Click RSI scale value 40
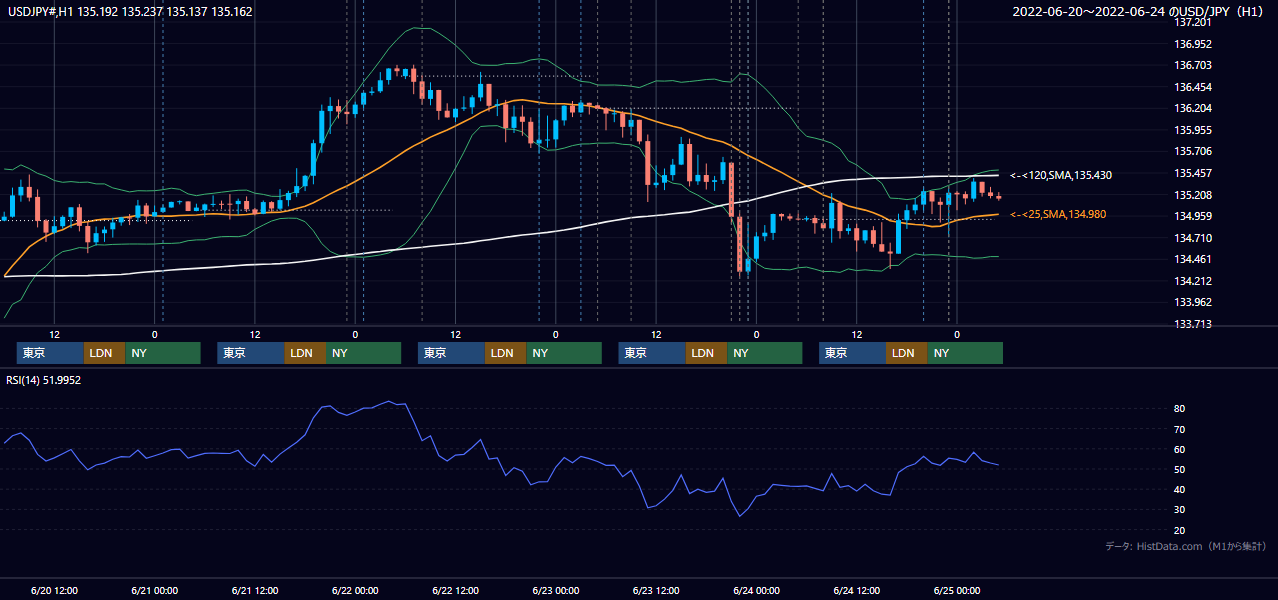Viewport: 1278px width, 600px height. coord(1180,489)
